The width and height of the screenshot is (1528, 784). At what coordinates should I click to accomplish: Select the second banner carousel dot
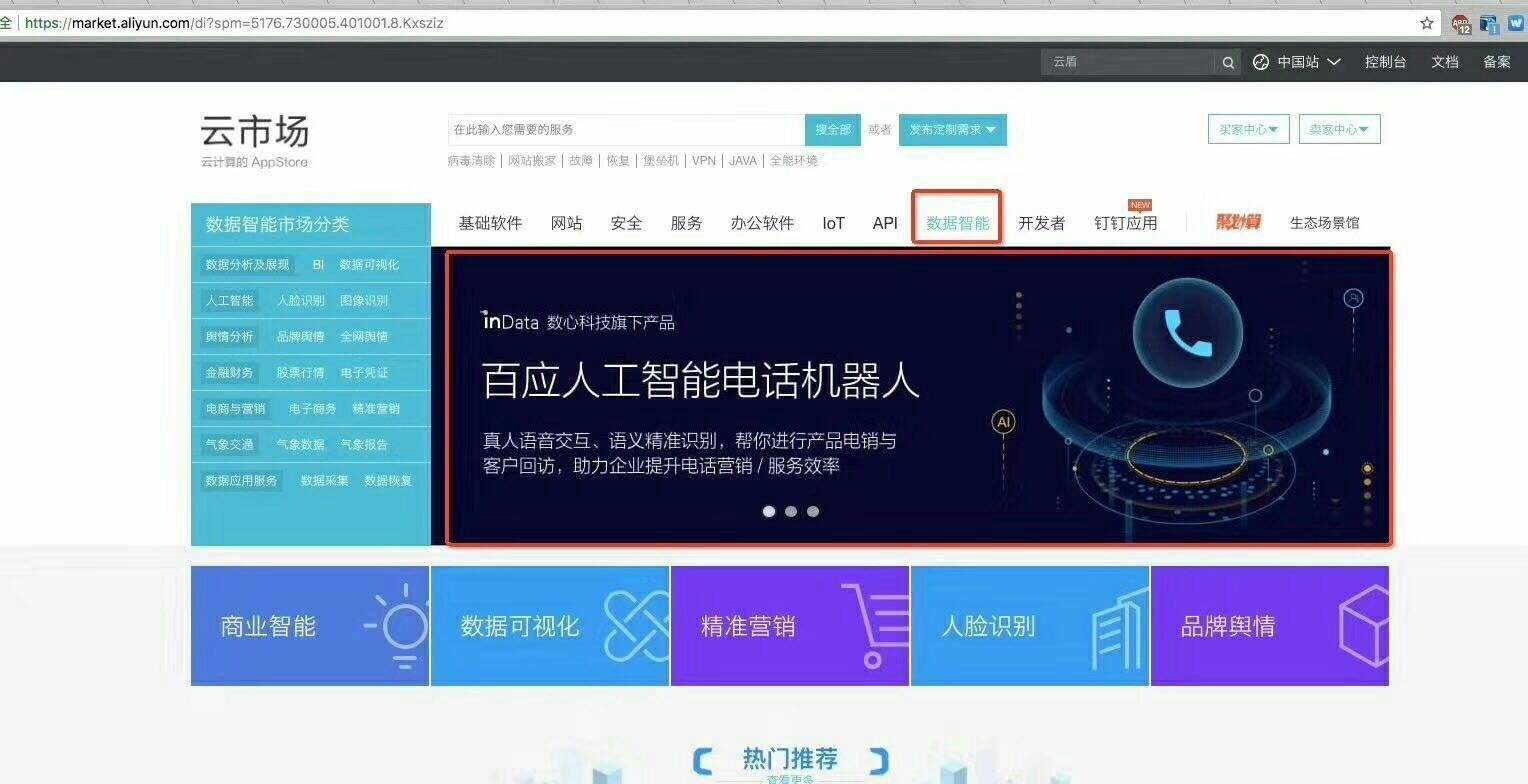pyautogui.click(x=791, y=511)
